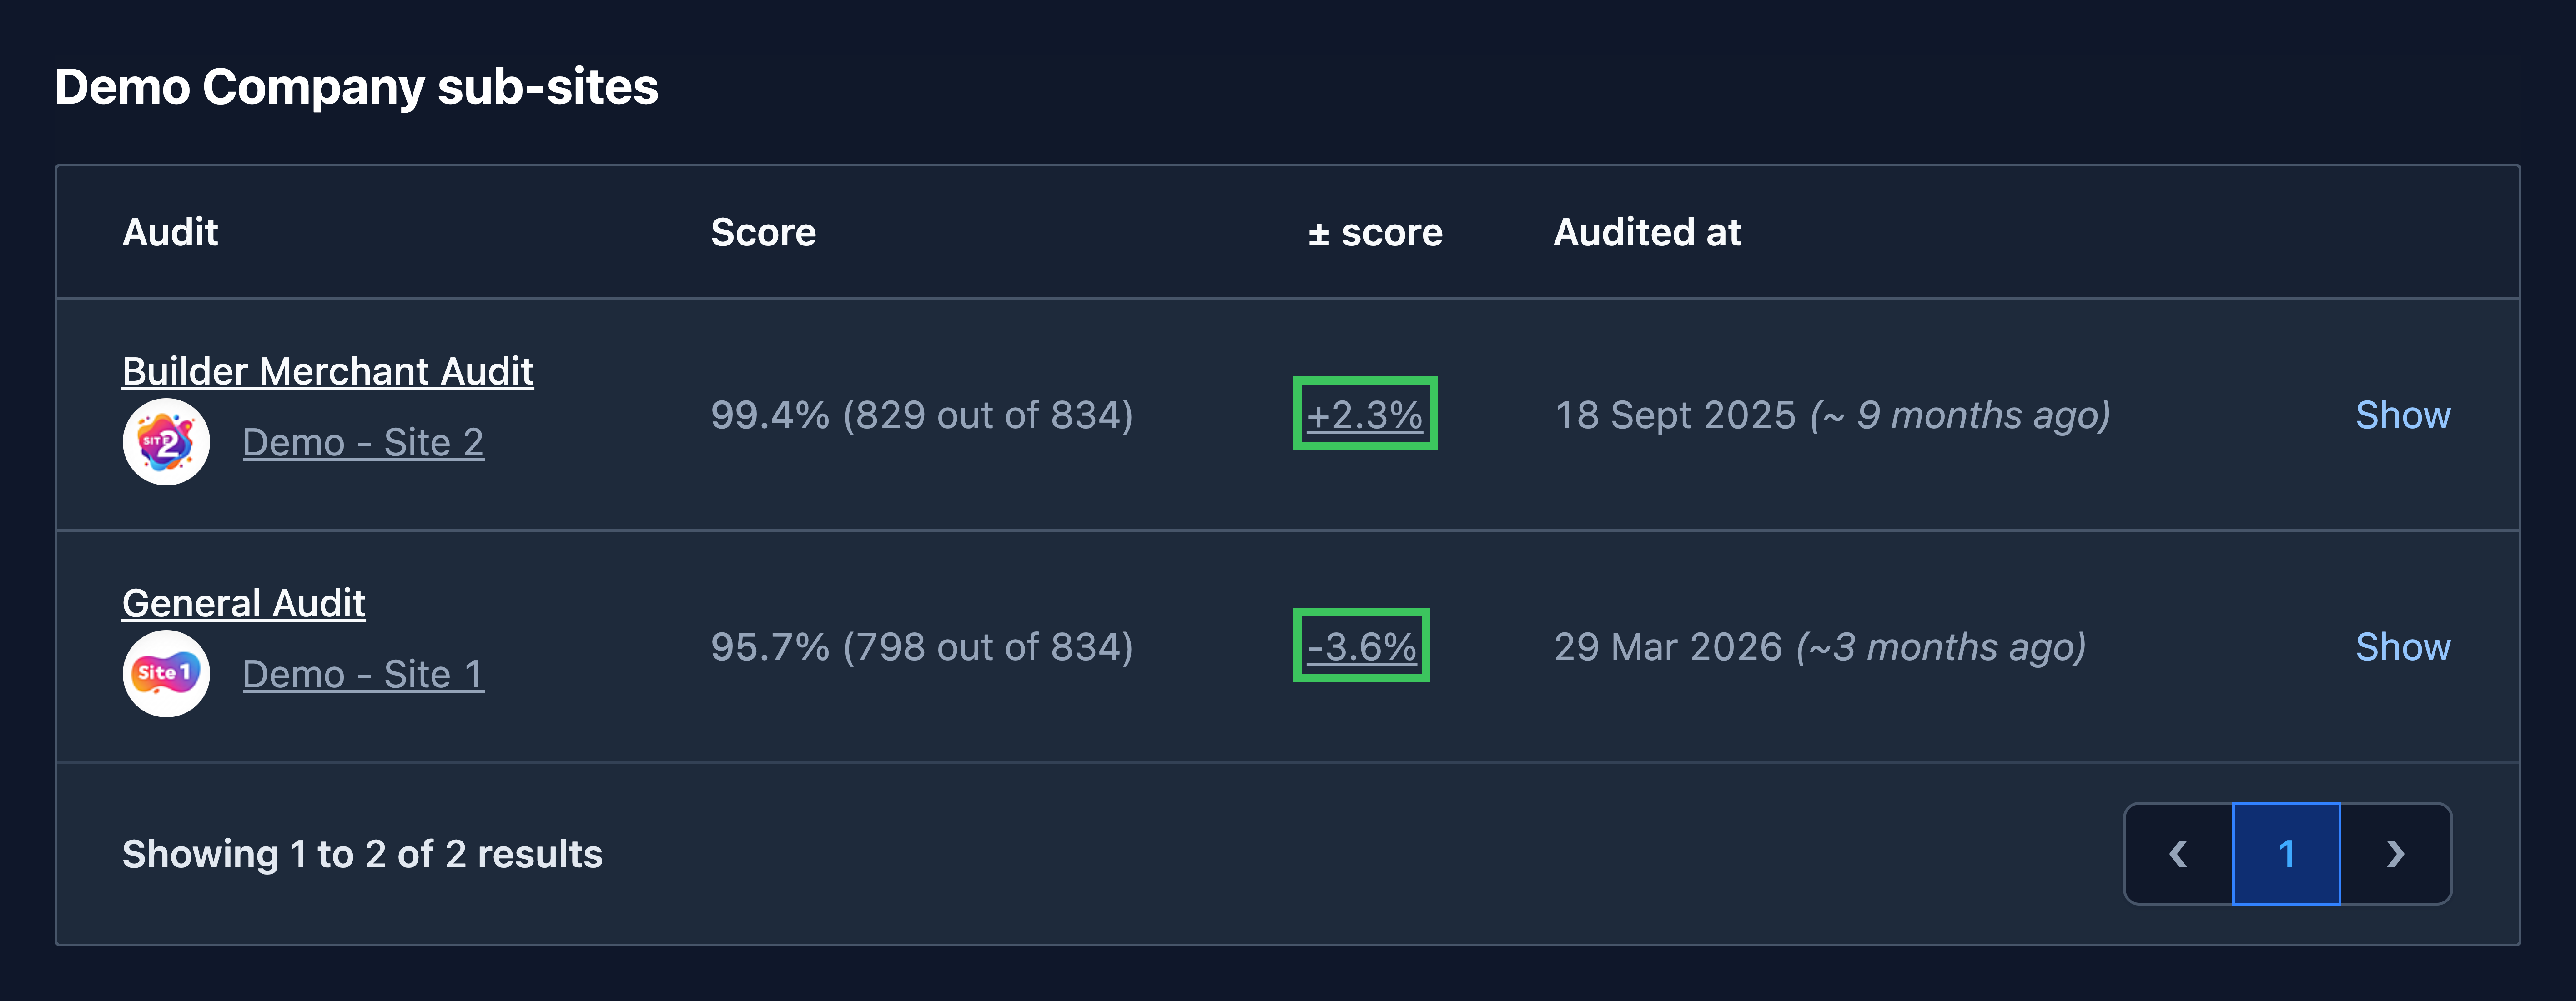Show the Builder Merchant Audit details
The height and width of the screenshot is (1001, 2576).
2403,415
